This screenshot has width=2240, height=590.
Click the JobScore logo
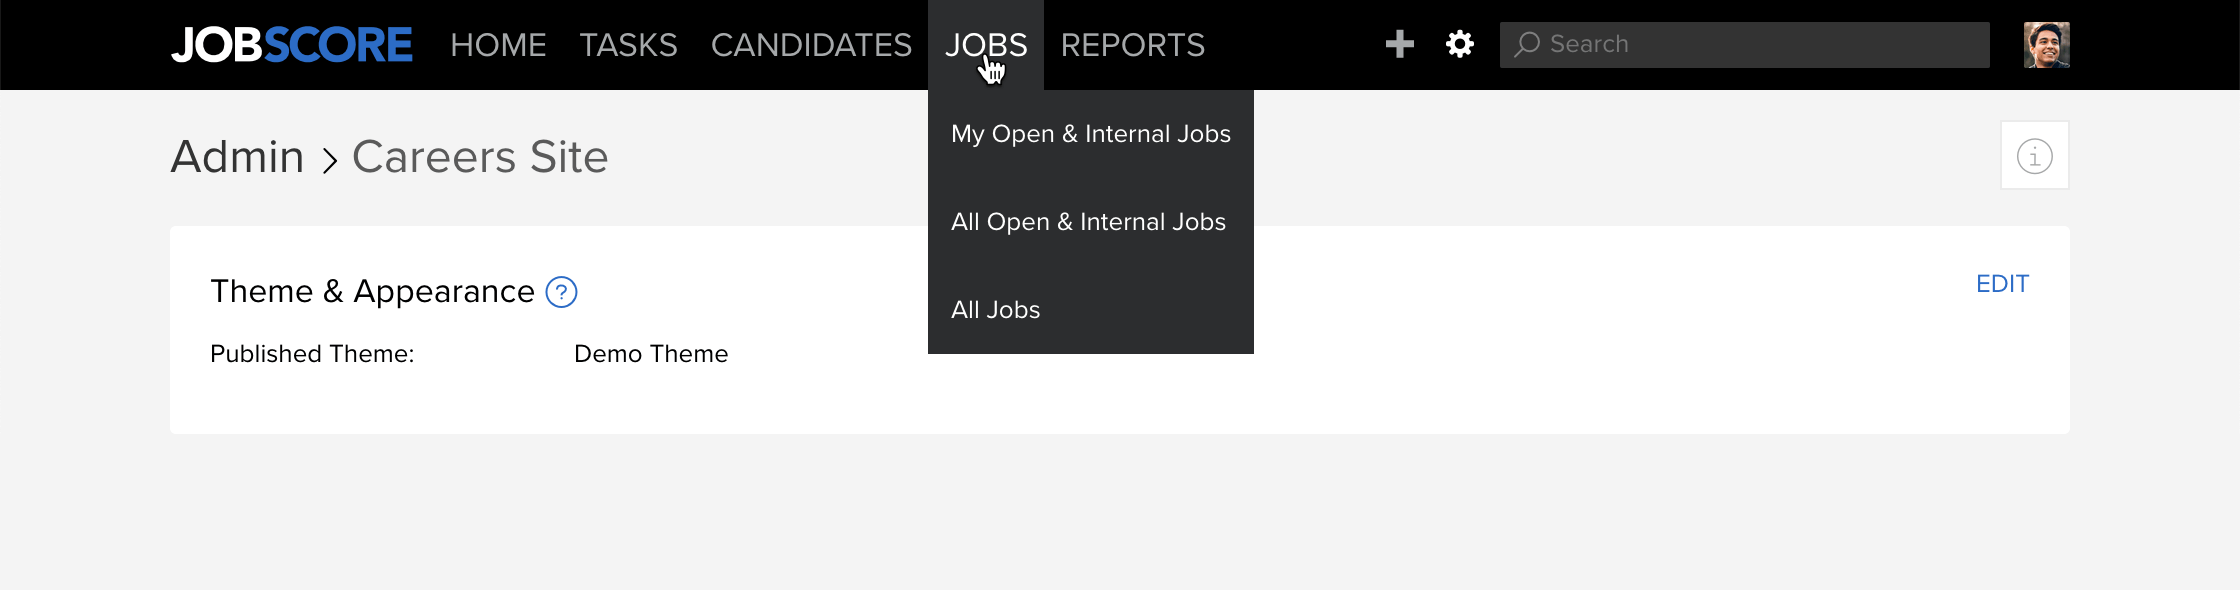pyautogui.click(x=291, y=45)
